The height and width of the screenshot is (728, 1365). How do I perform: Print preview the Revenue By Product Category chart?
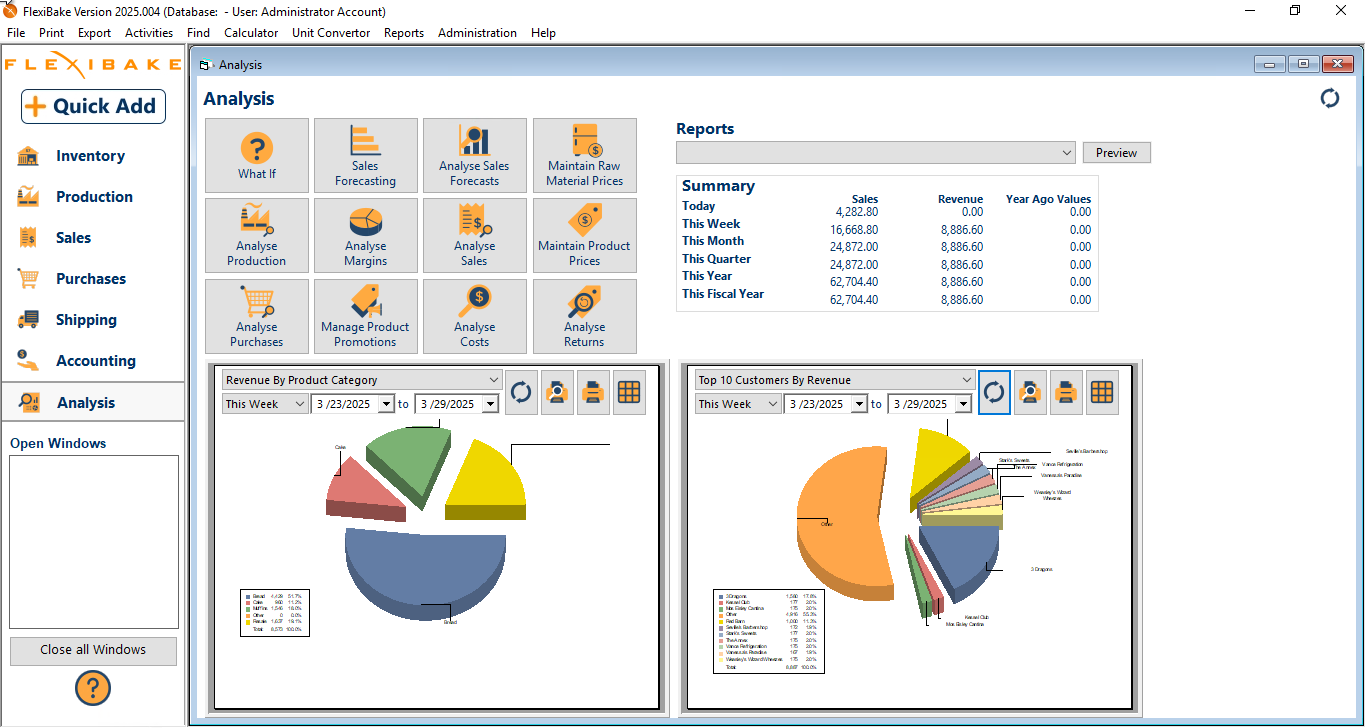click(558, 392)
